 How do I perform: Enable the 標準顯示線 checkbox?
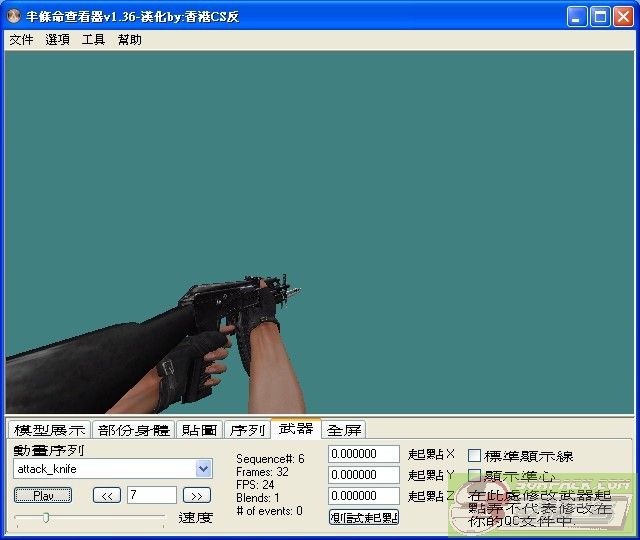[475, 456]
